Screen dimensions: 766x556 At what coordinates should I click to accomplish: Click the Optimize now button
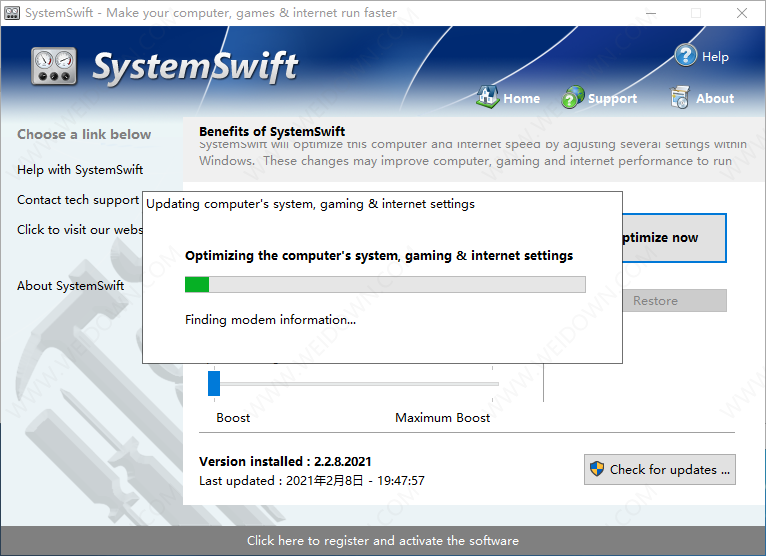(674, 238)
